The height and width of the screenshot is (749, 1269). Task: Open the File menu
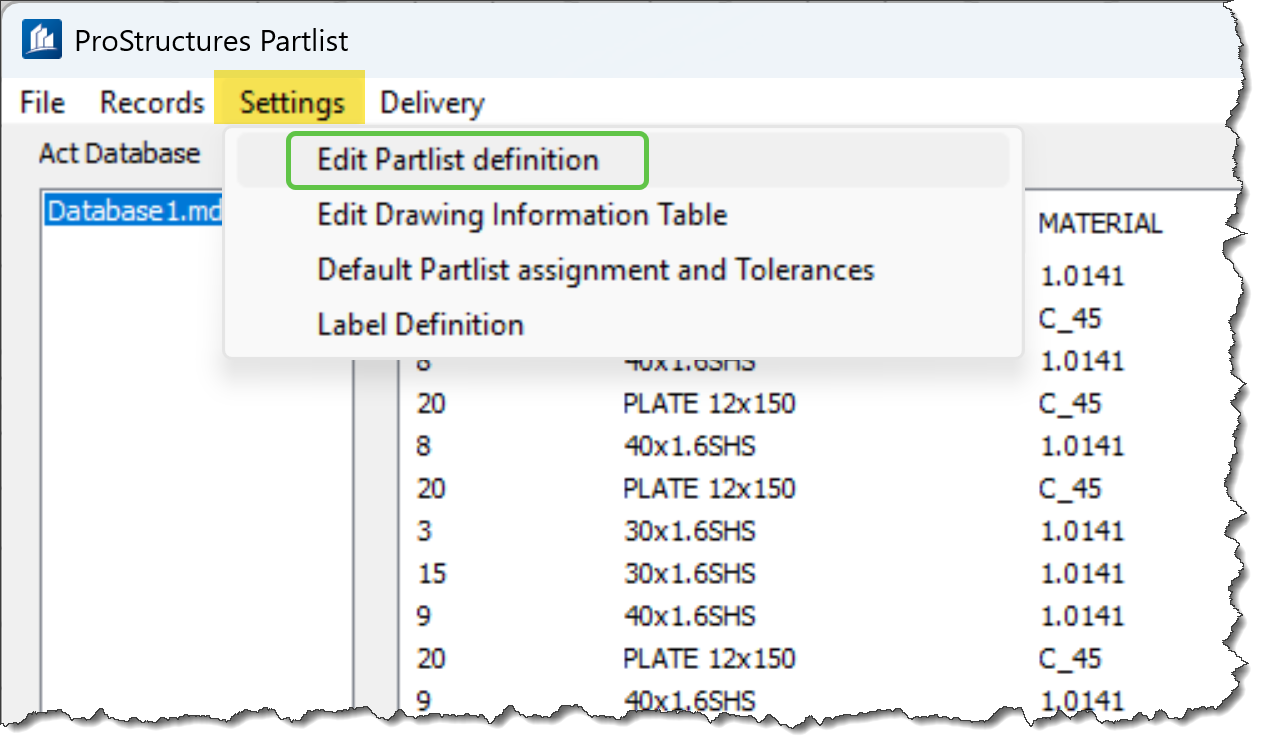pyautogui.click(x=42, y=103)
